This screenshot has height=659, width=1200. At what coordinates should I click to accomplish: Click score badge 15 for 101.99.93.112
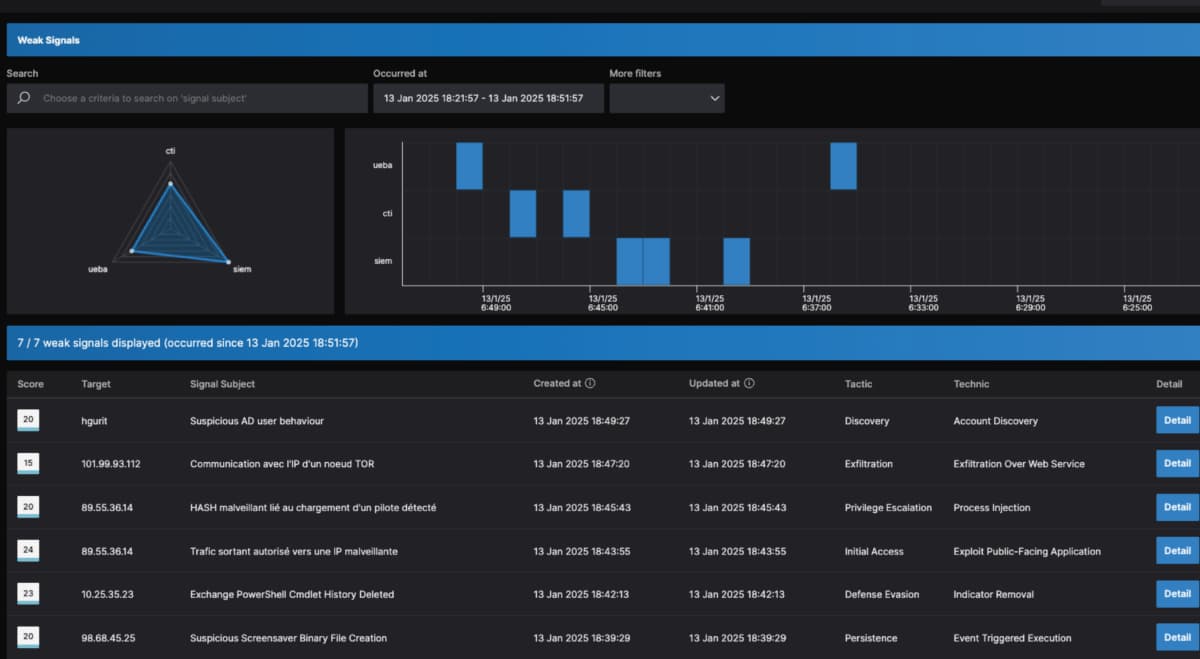point(28,464)
